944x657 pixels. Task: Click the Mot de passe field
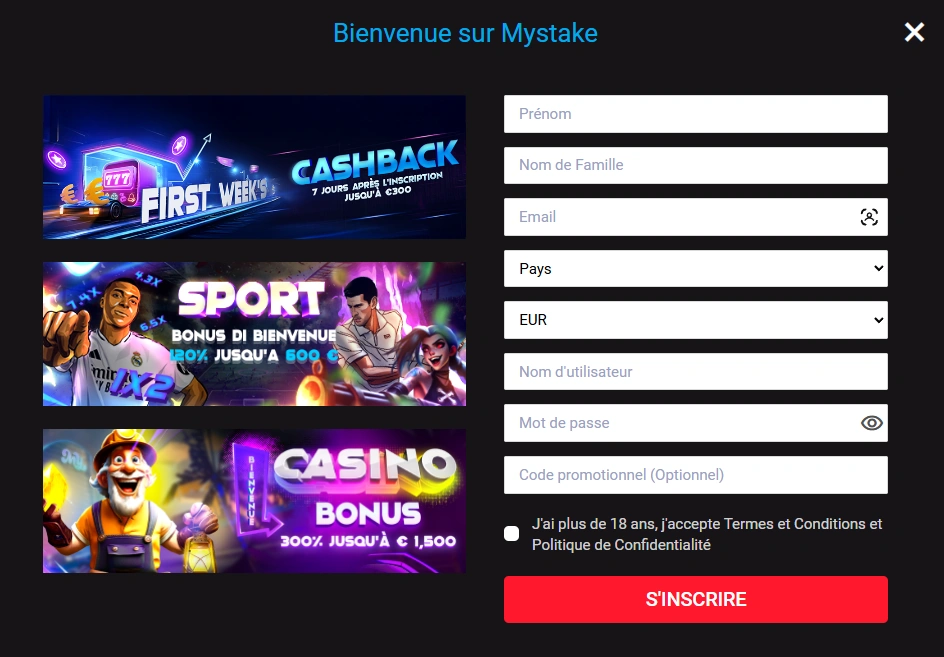point(680,423)
